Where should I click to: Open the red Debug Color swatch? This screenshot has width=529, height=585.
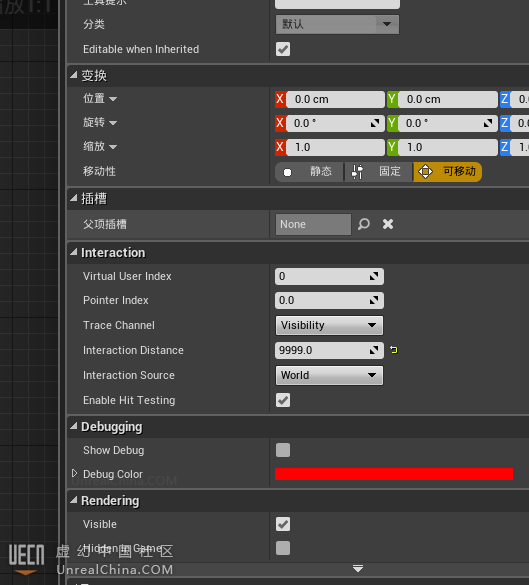click(x=394, y=474)
